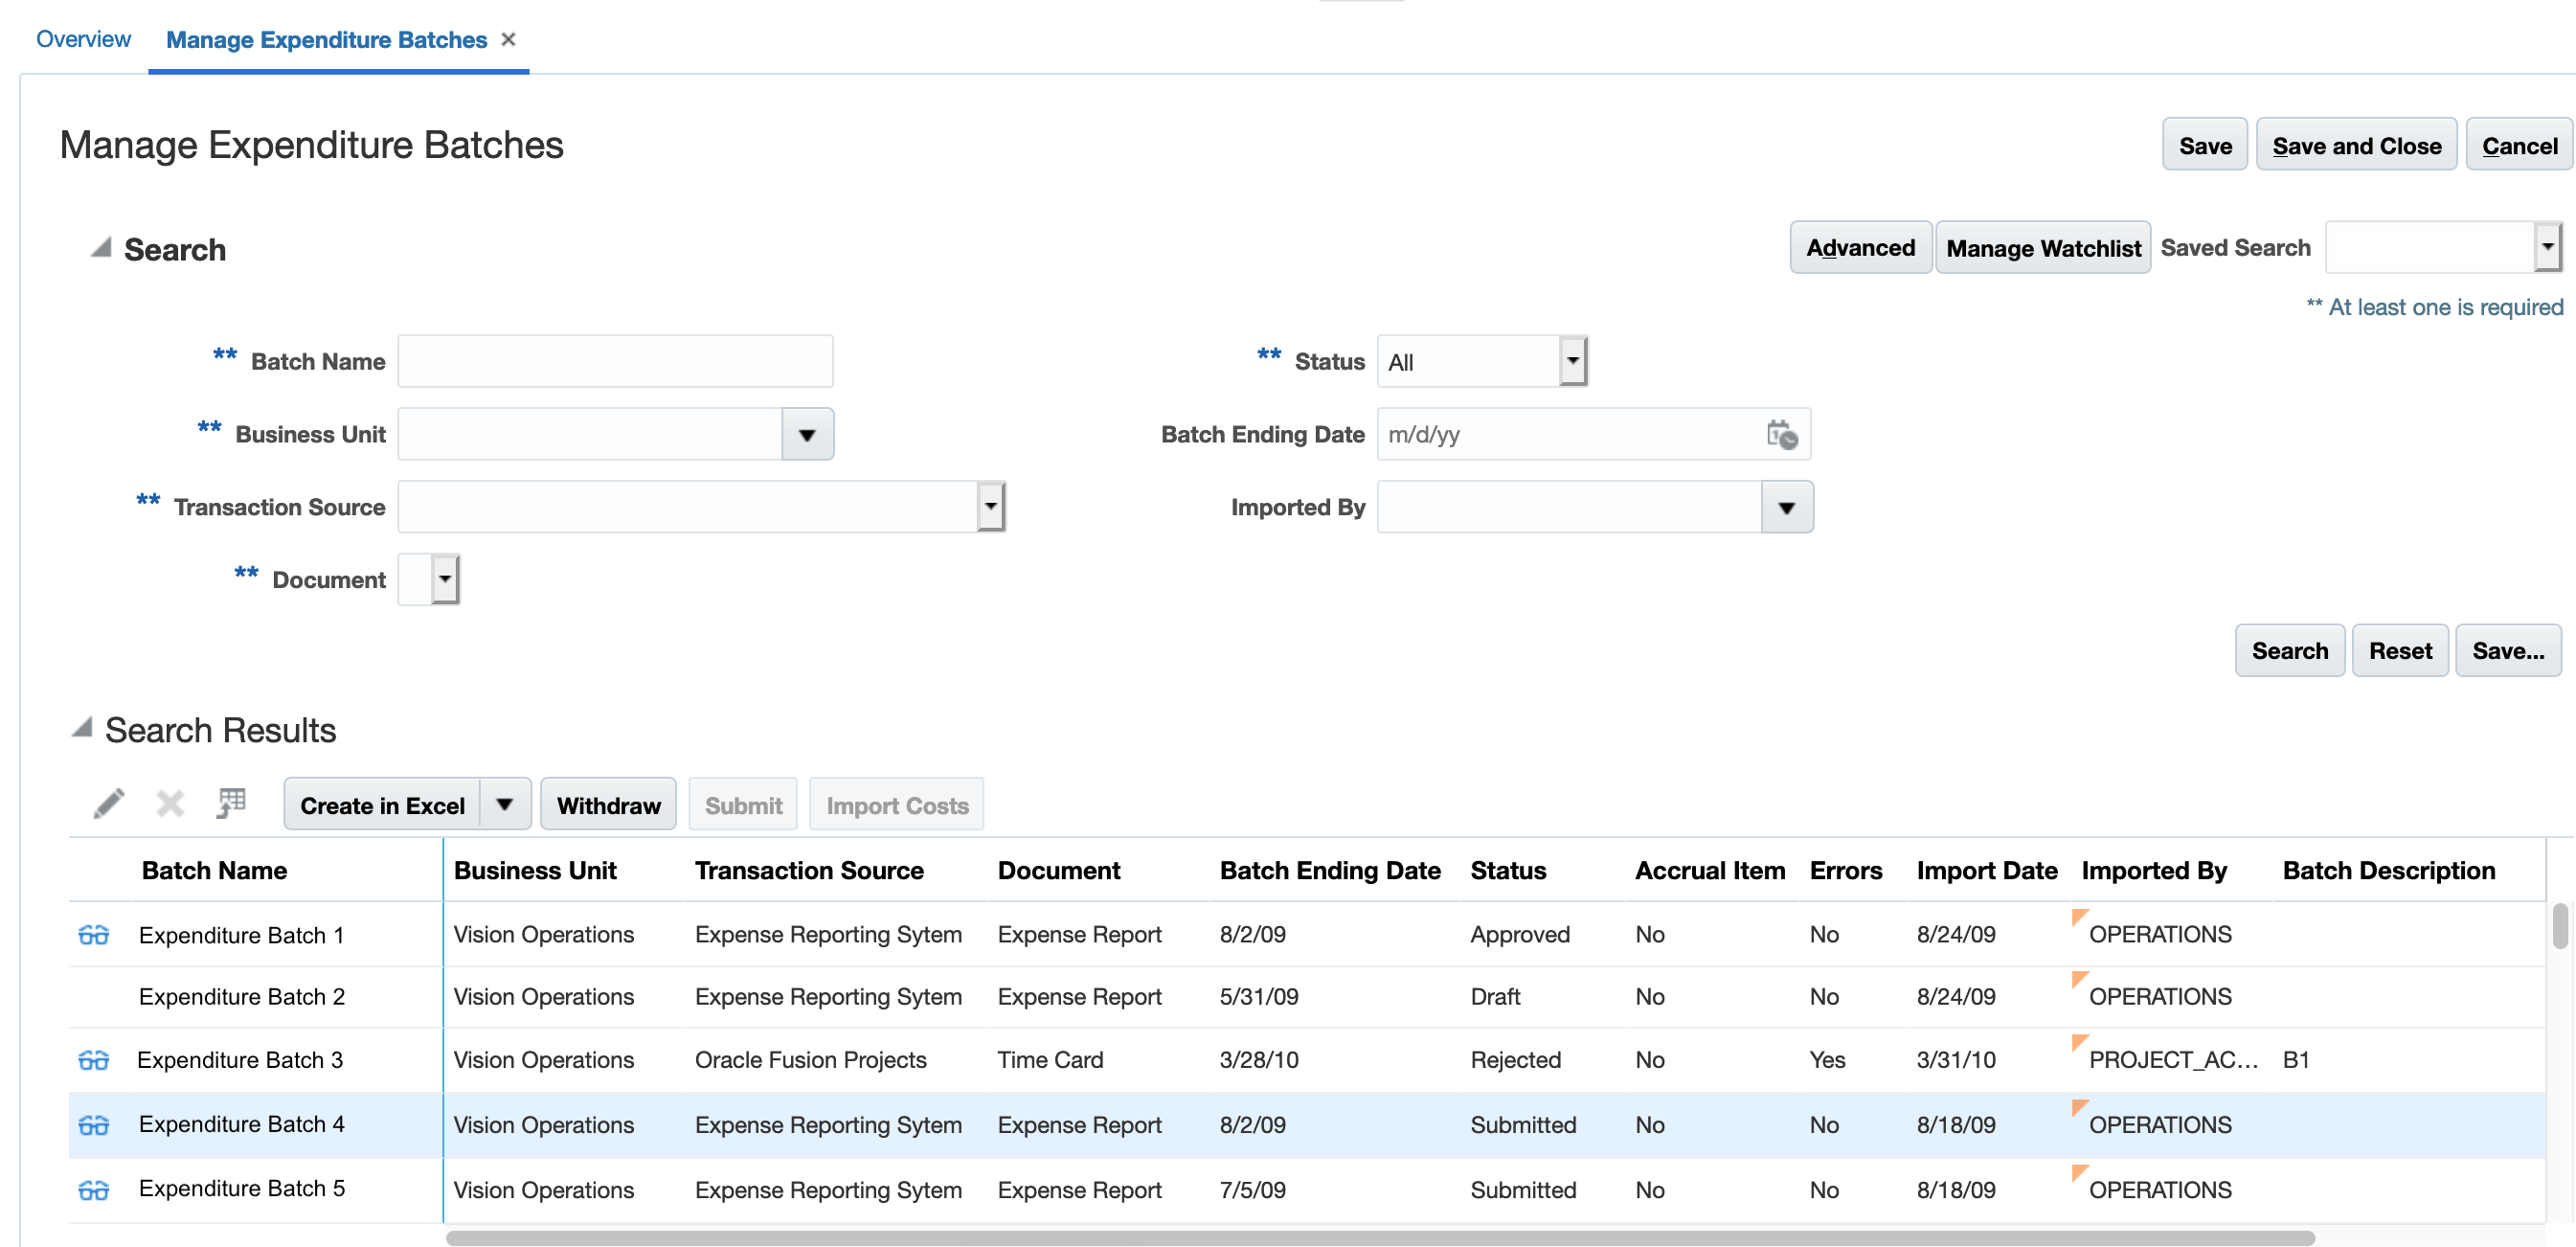Click into the Batch Name input field

pos(615,361)
